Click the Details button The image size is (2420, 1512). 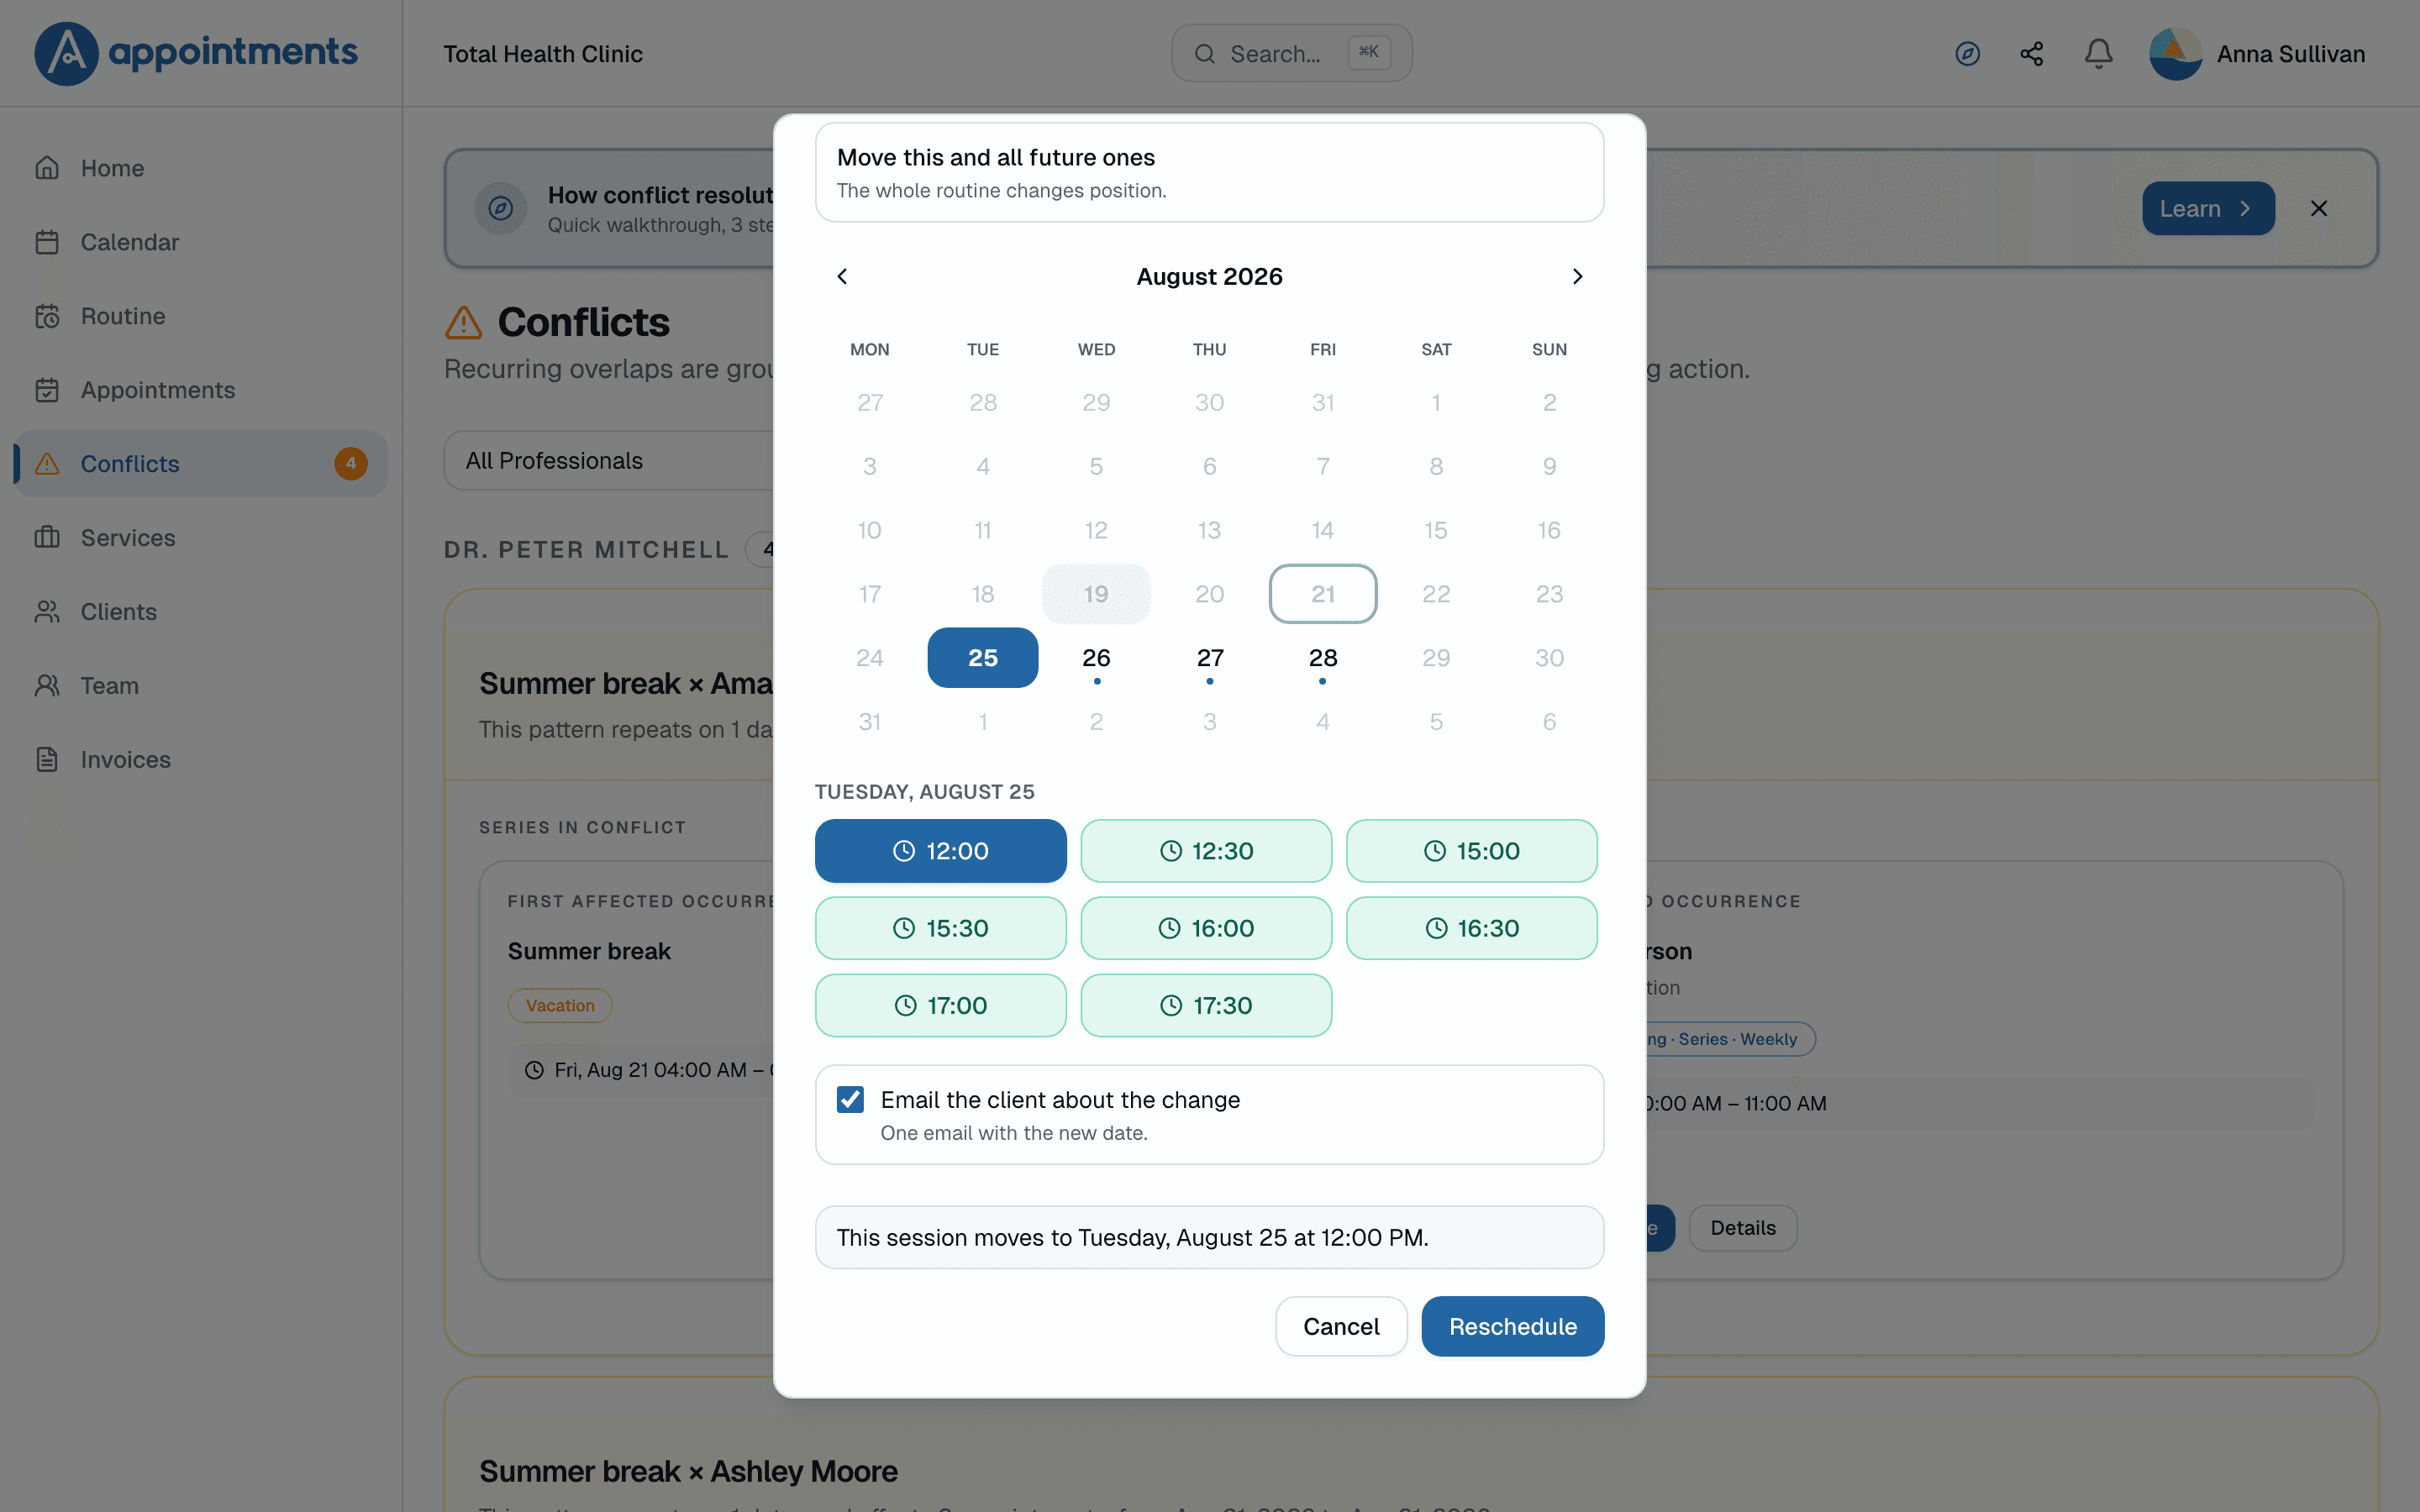point(1743,1228)
